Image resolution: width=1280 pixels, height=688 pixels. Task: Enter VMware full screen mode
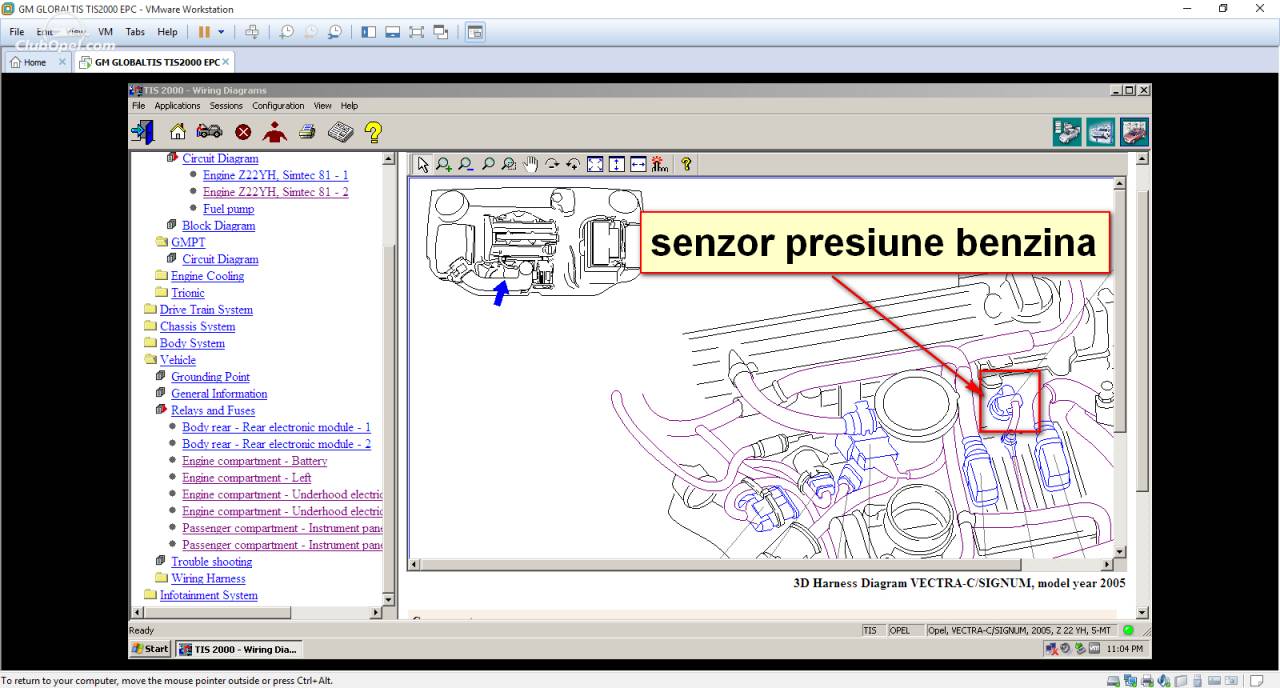click(x=417, y=32)
